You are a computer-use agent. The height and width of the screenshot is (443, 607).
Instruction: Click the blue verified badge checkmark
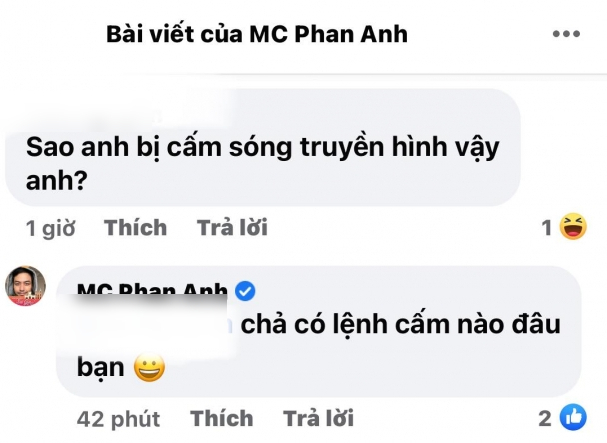pos(245,291)
